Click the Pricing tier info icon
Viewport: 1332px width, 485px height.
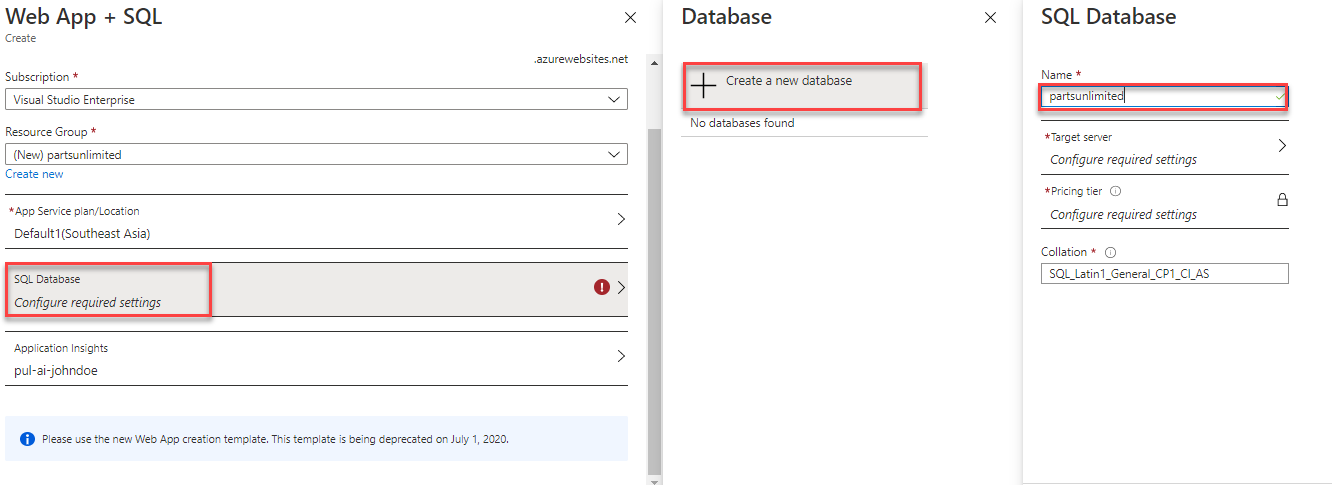point(1116,191)
